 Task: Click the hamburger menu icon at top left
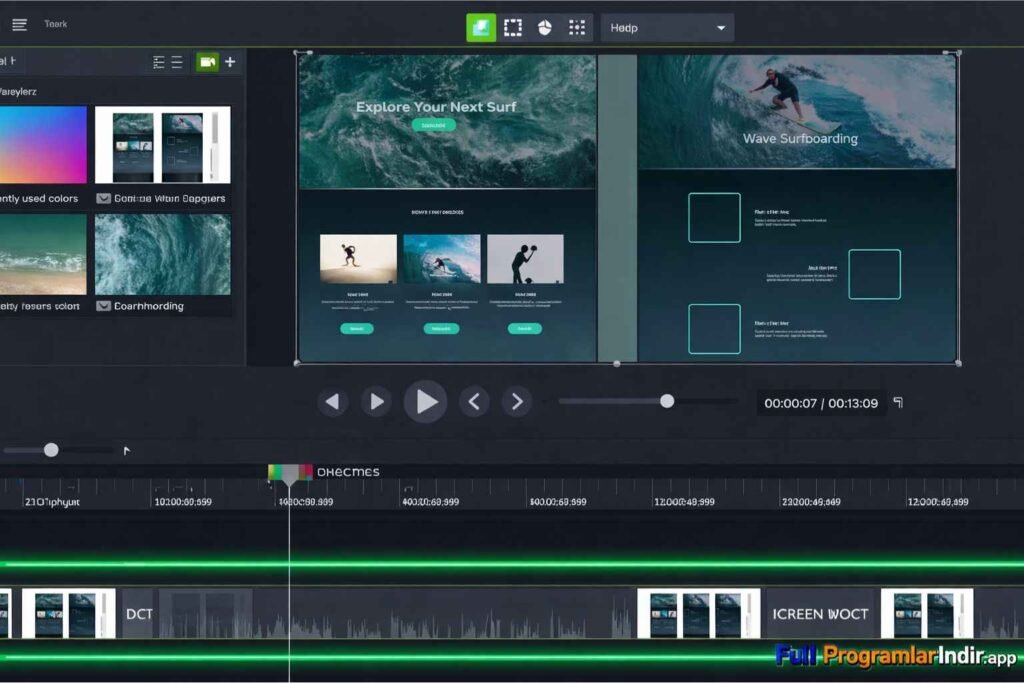coord(19,24)
